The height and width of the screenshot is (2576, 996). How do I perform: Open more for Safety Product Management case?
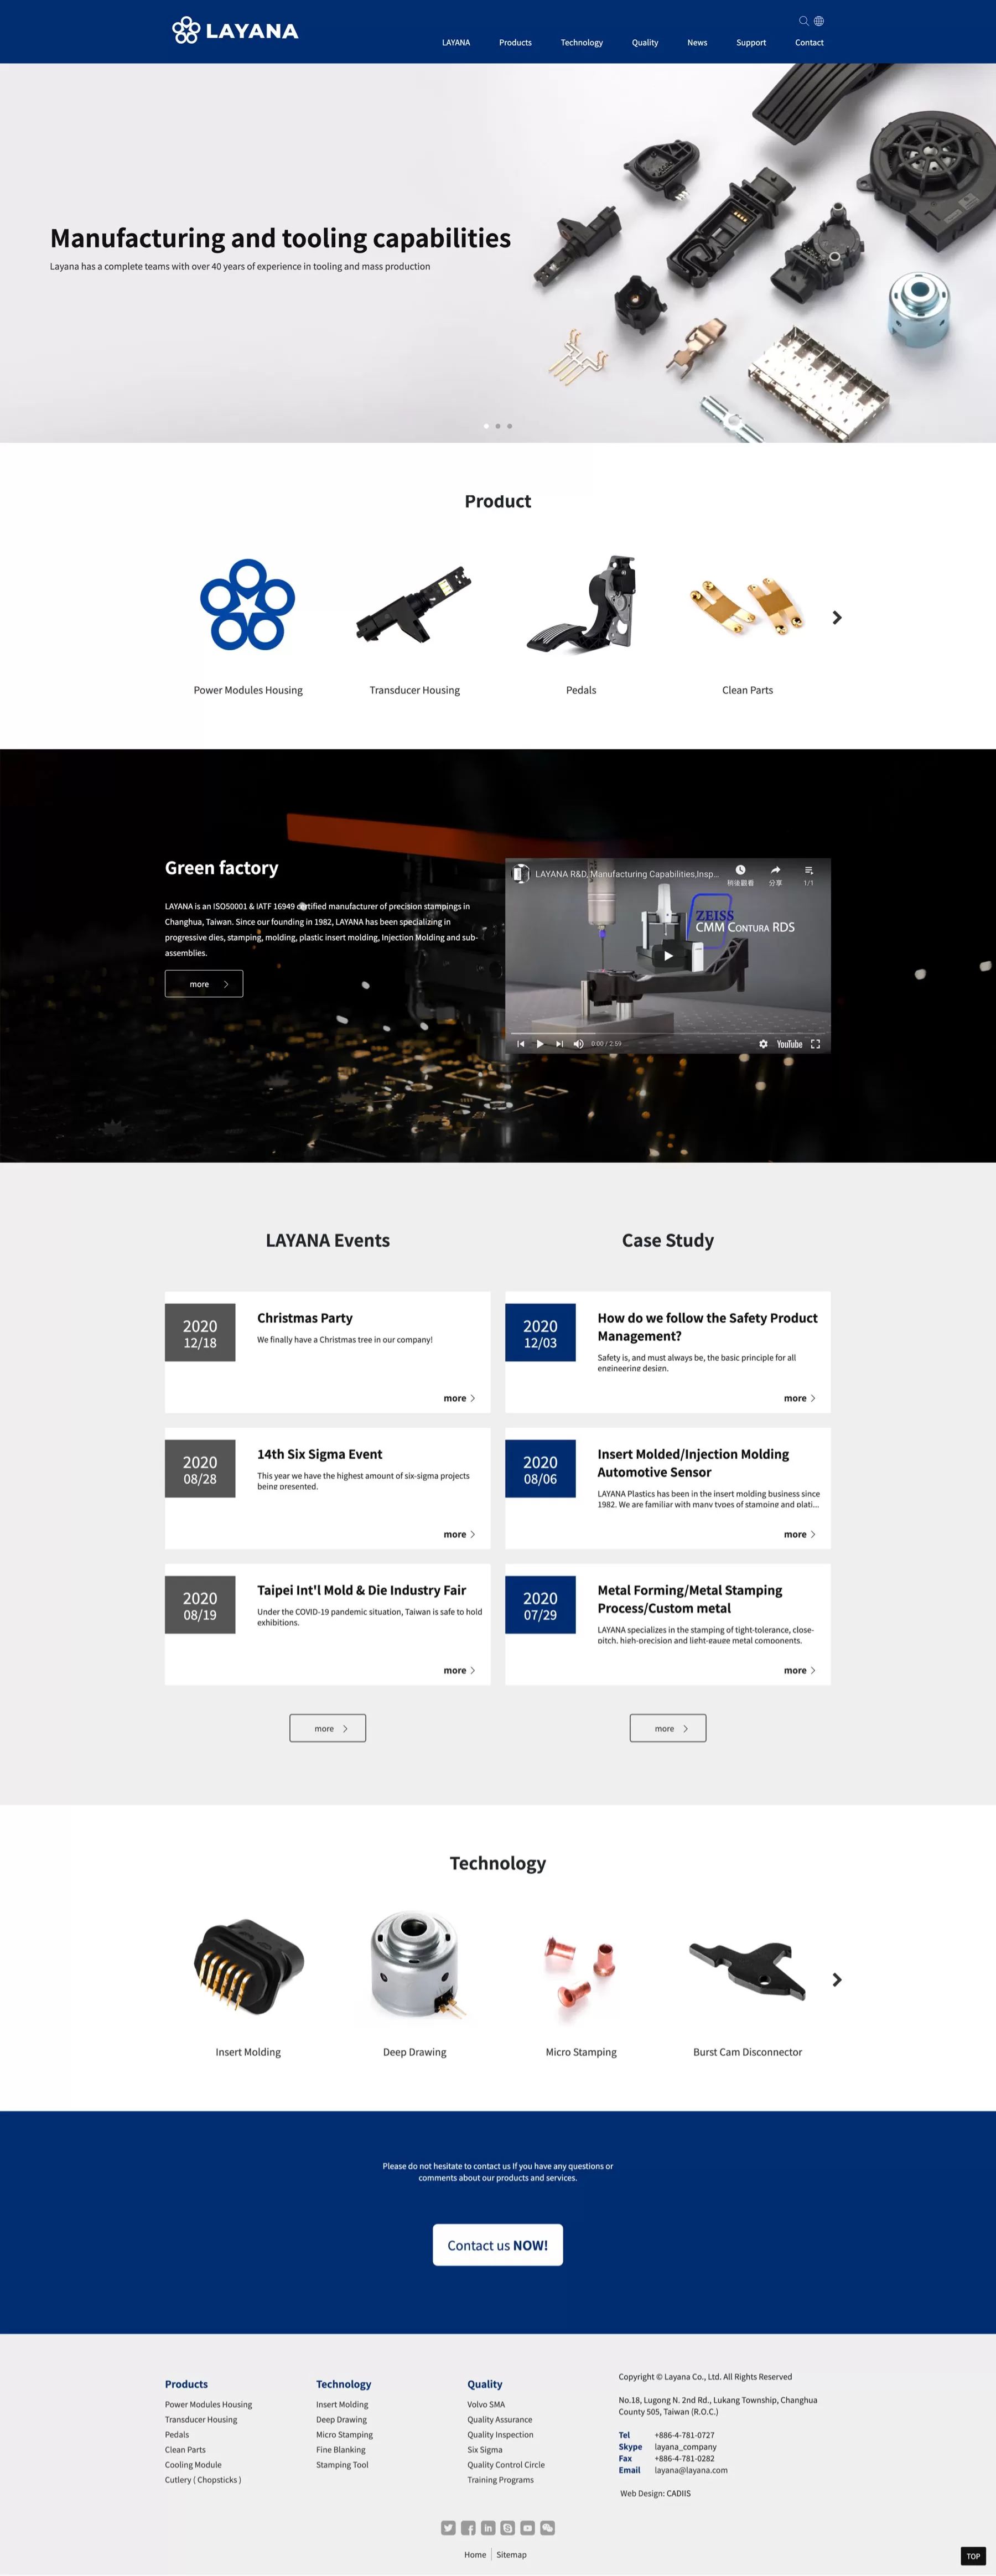click(800, 1398)
